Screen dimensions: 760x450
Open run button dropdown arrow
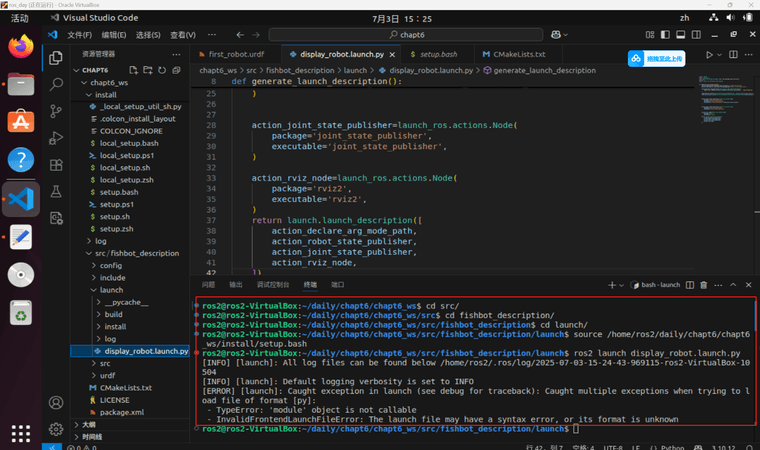click(x=719, y=55)
